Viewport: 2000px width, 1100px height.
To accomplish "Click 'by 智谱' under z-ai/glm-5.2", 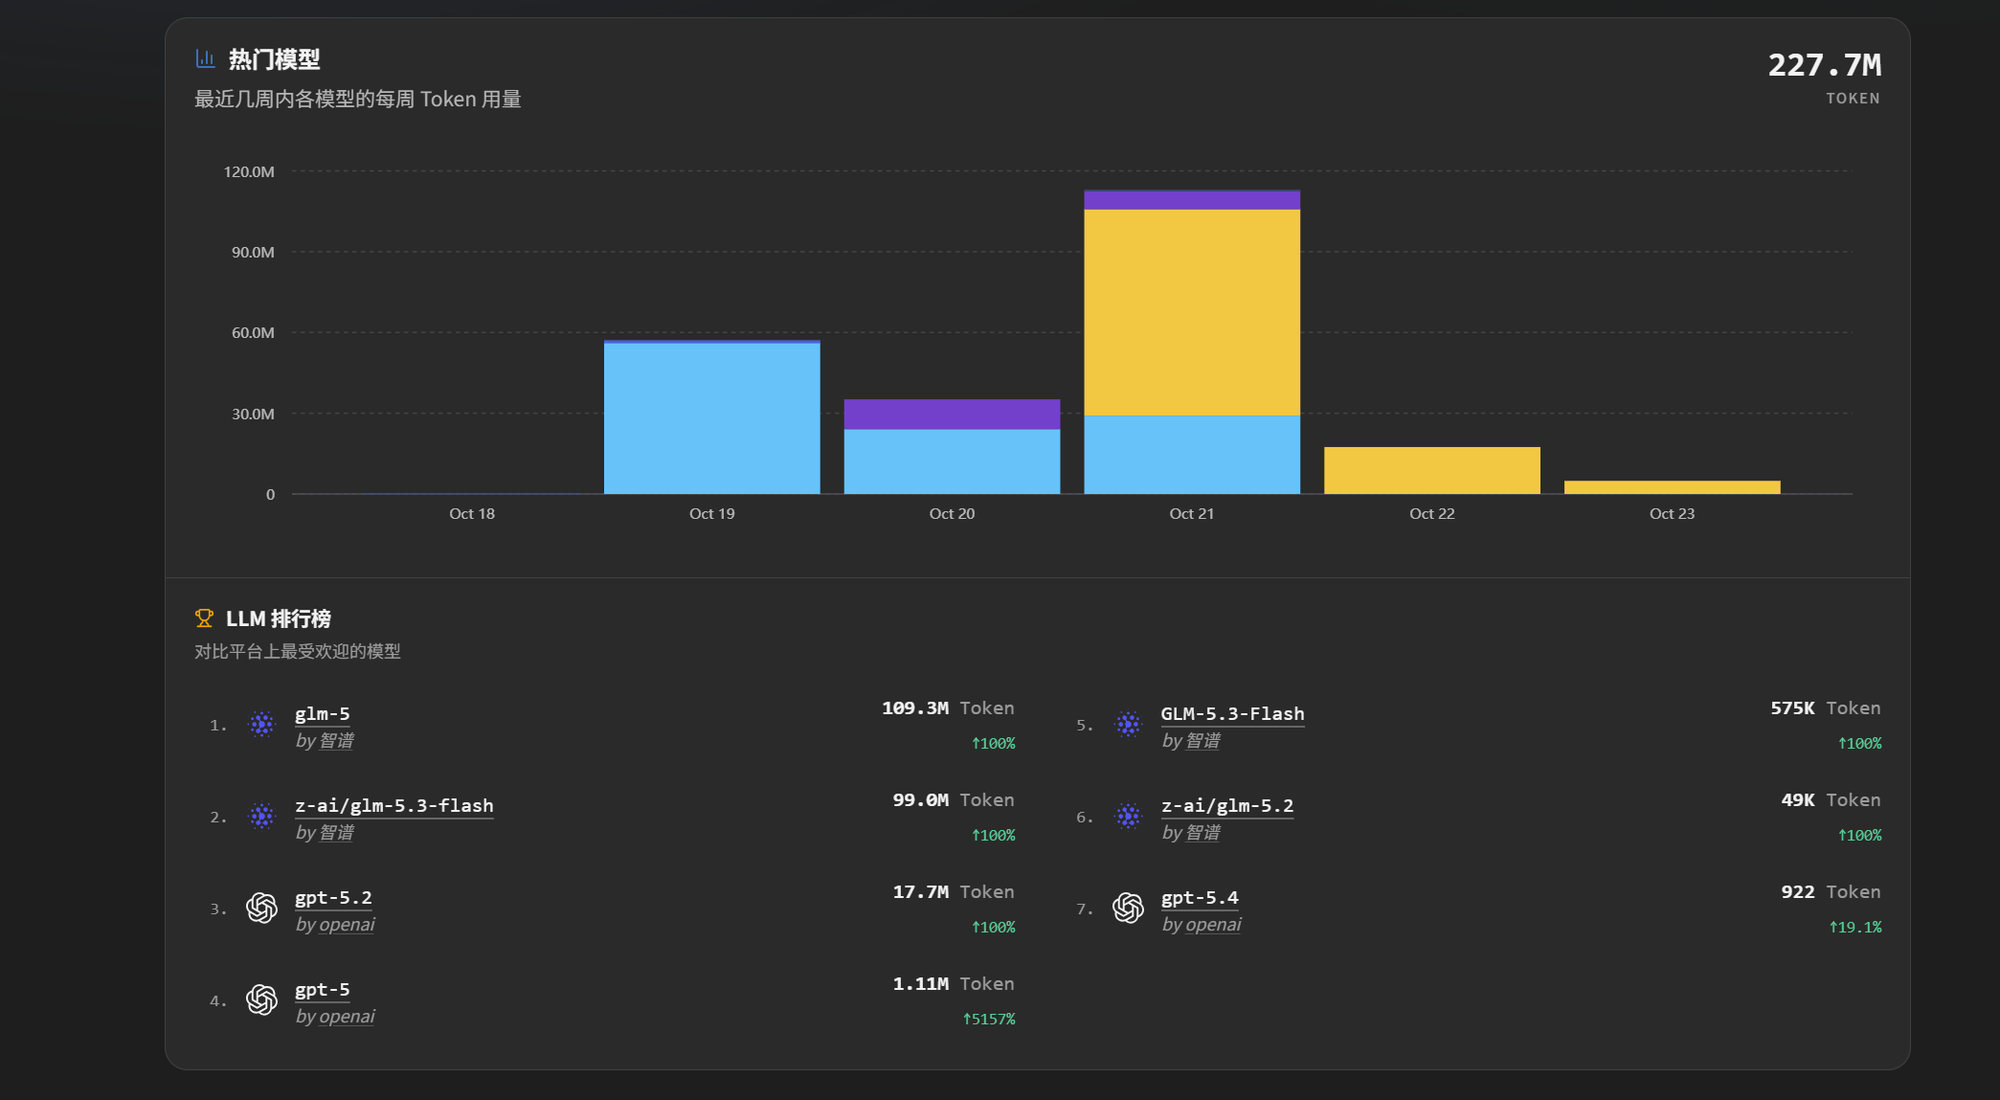I will [1190, 833].
